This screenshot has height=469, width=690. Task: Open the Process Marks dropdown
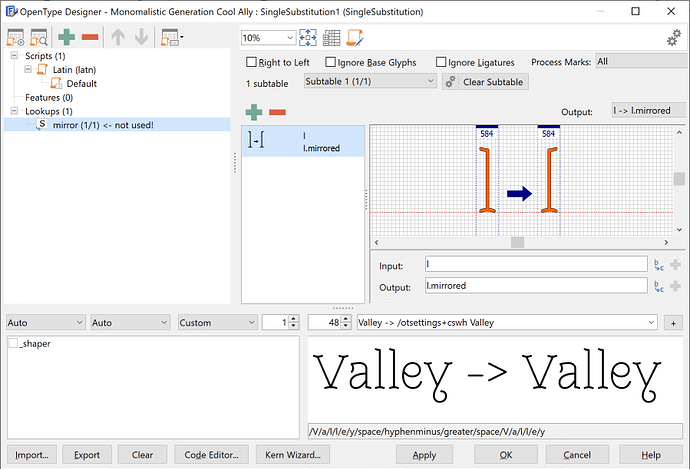[639, 62]
